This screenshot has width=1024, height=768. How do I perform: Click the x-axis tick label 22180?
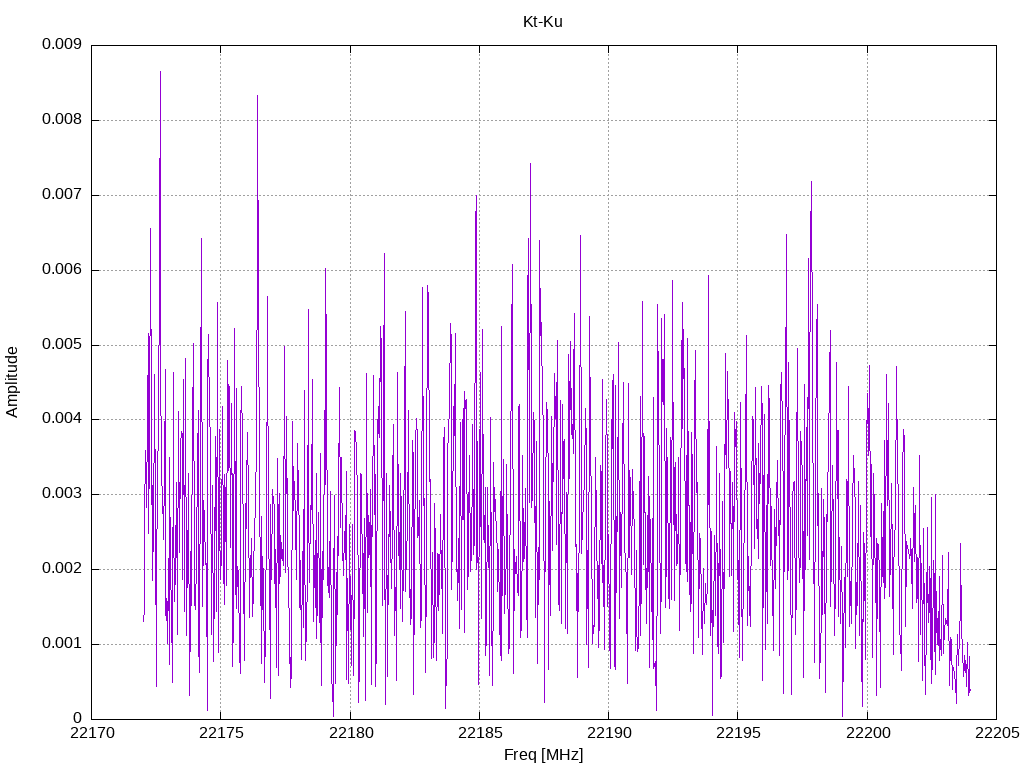coord(351,733)
